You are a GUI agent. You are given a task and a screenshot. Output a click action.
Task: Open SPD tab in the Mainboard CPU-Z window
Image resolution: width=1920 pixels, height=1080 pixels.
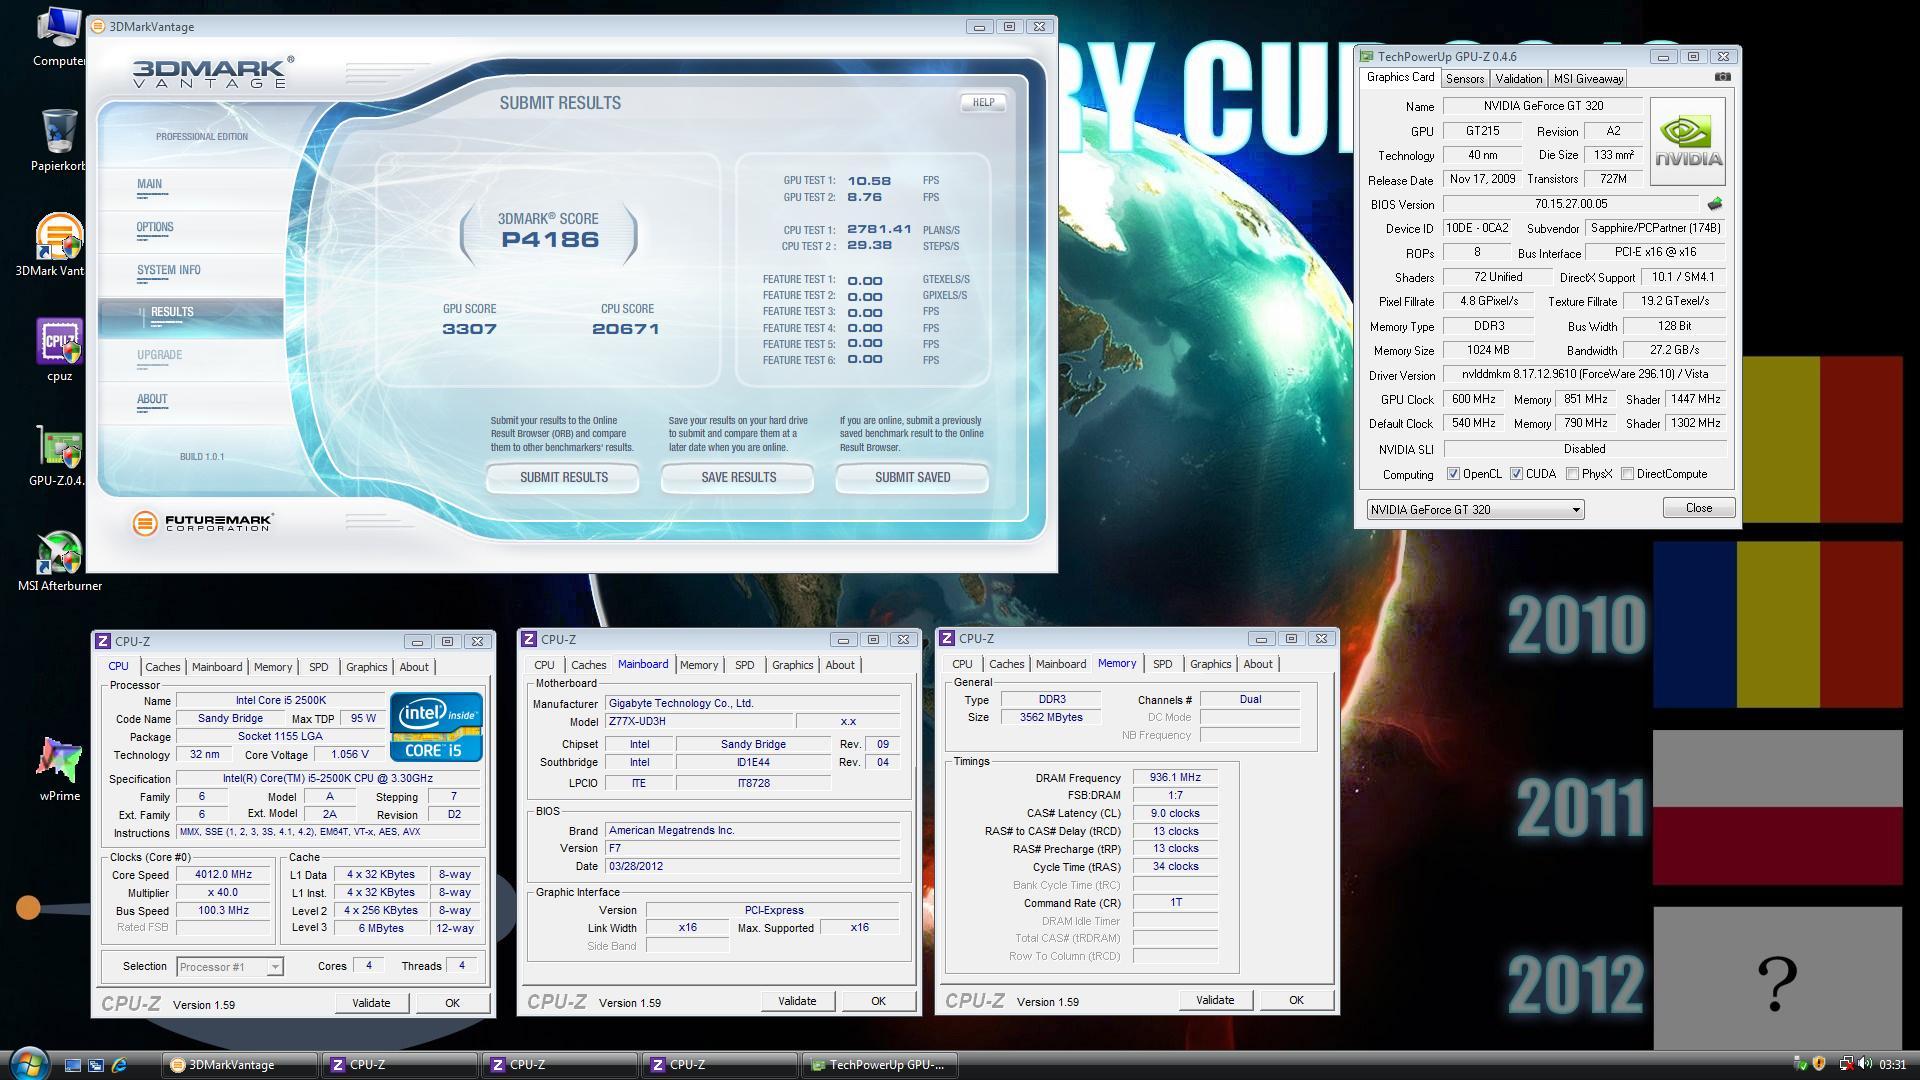click(x=745, y=665)
